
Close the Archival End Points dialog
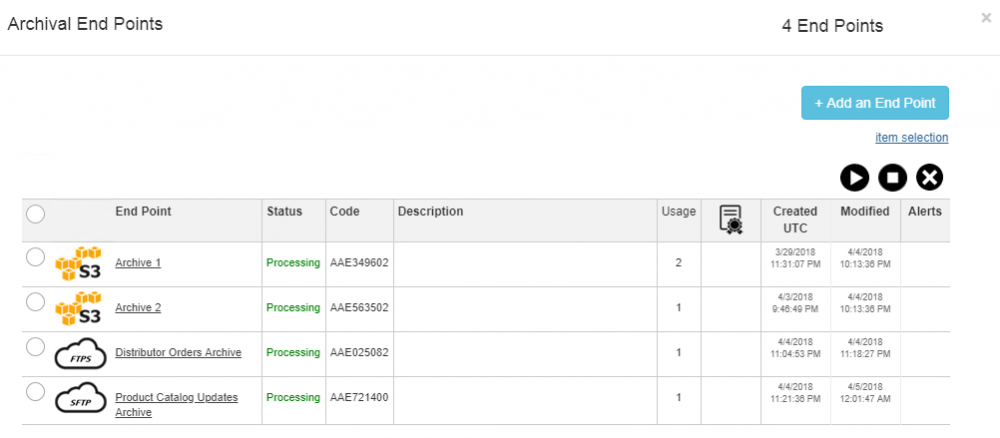point(986,17)
